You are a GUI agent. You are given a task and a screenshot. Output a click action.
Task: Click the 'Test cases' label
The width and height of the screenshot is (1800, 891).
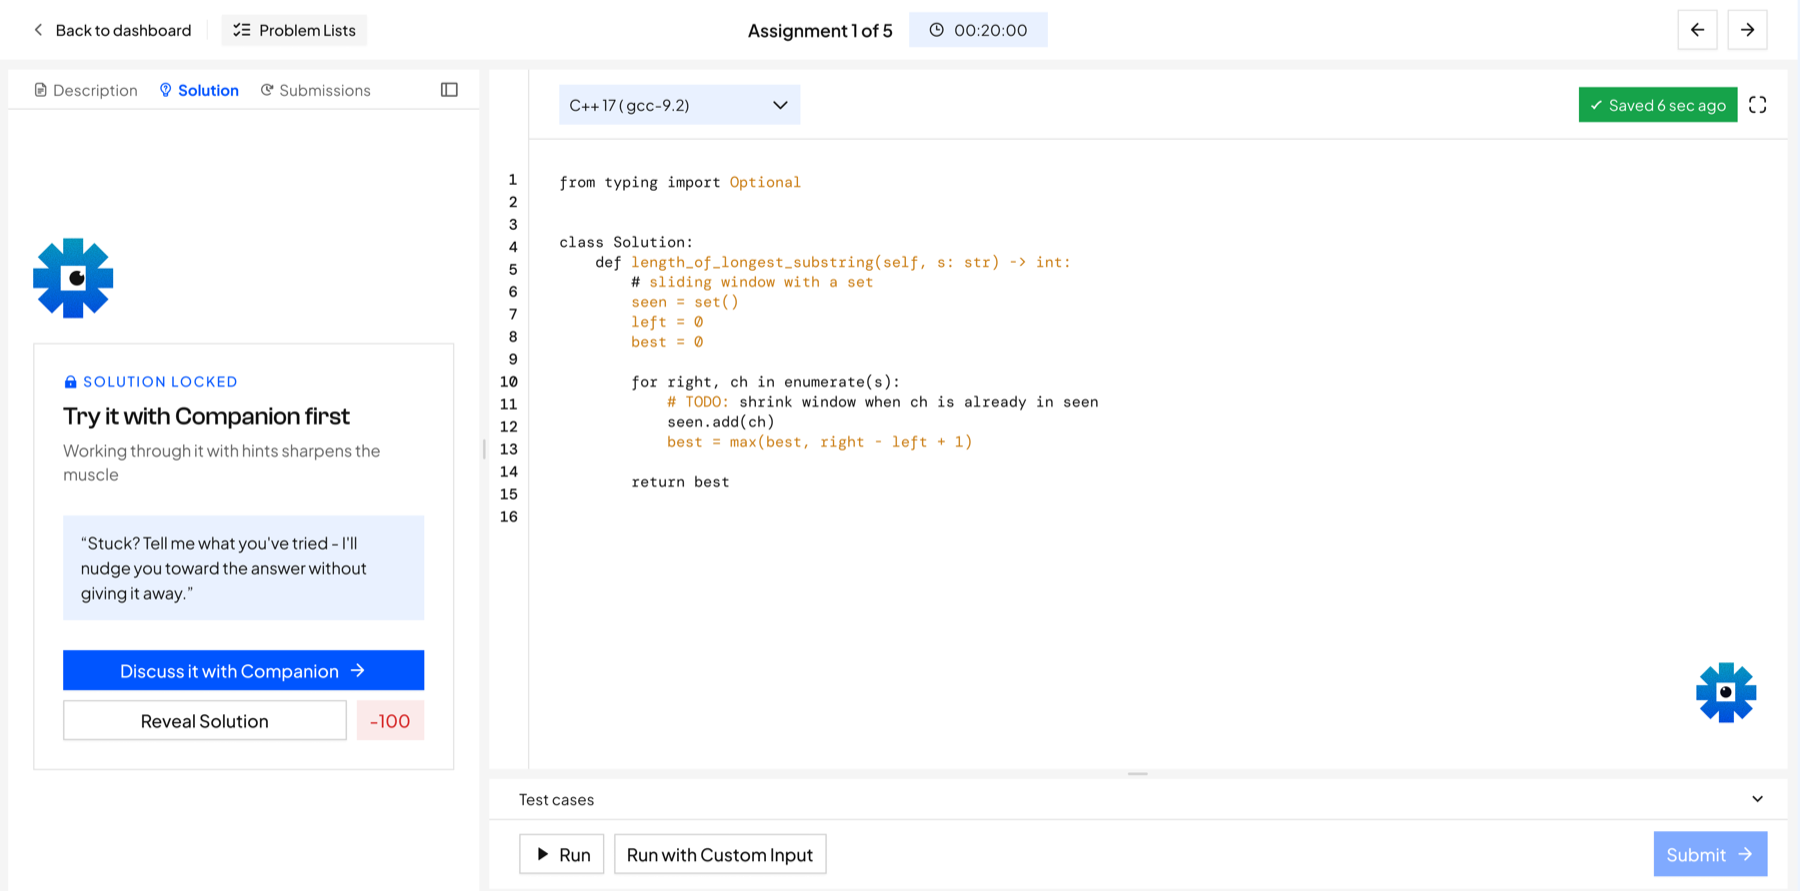click(x=556, y=799)
